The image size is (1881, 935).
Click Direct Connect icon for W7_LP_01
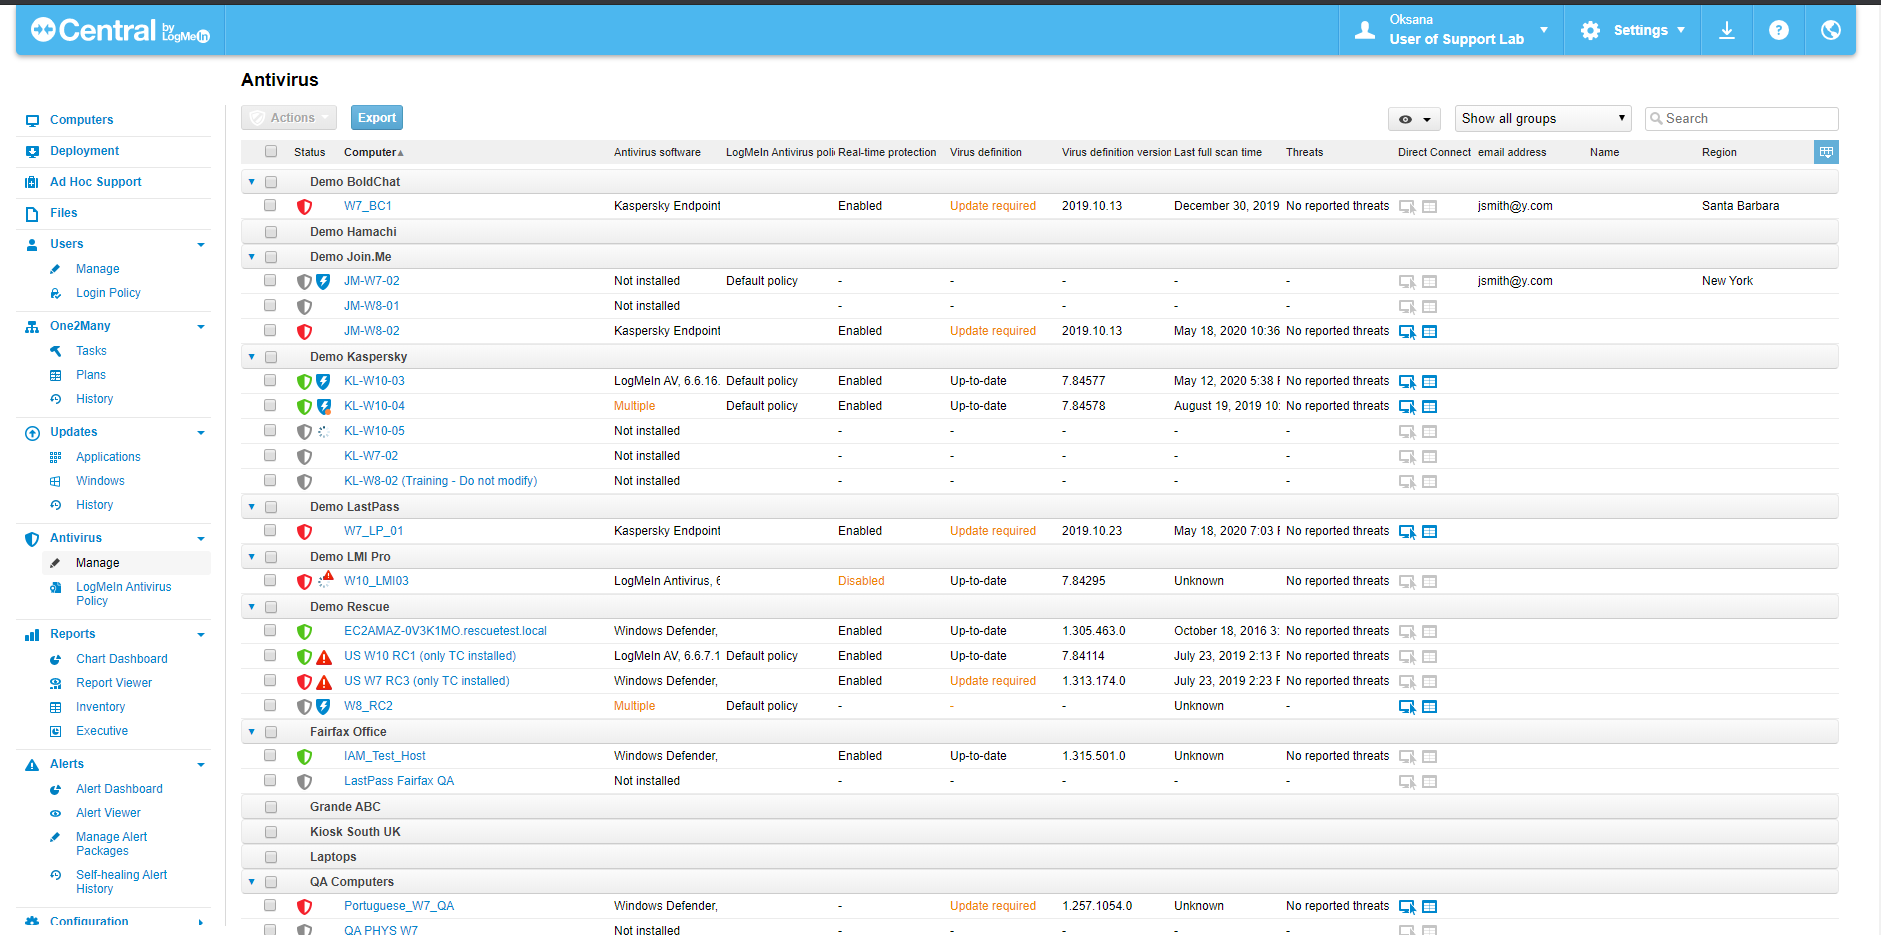click(1407, 532)
